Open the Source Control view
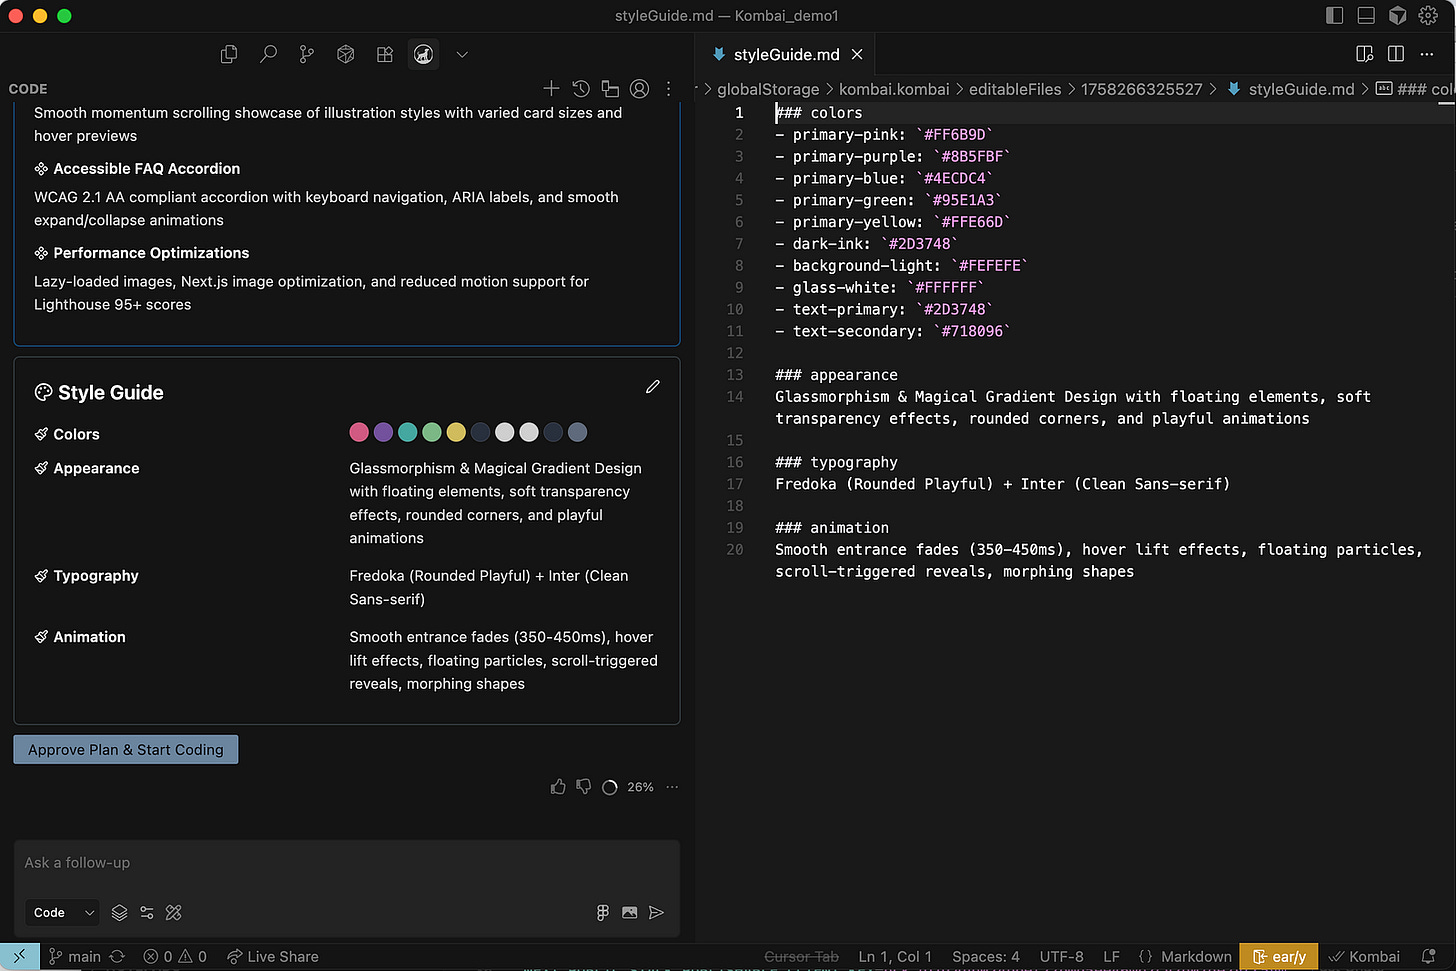 (307, 55)
